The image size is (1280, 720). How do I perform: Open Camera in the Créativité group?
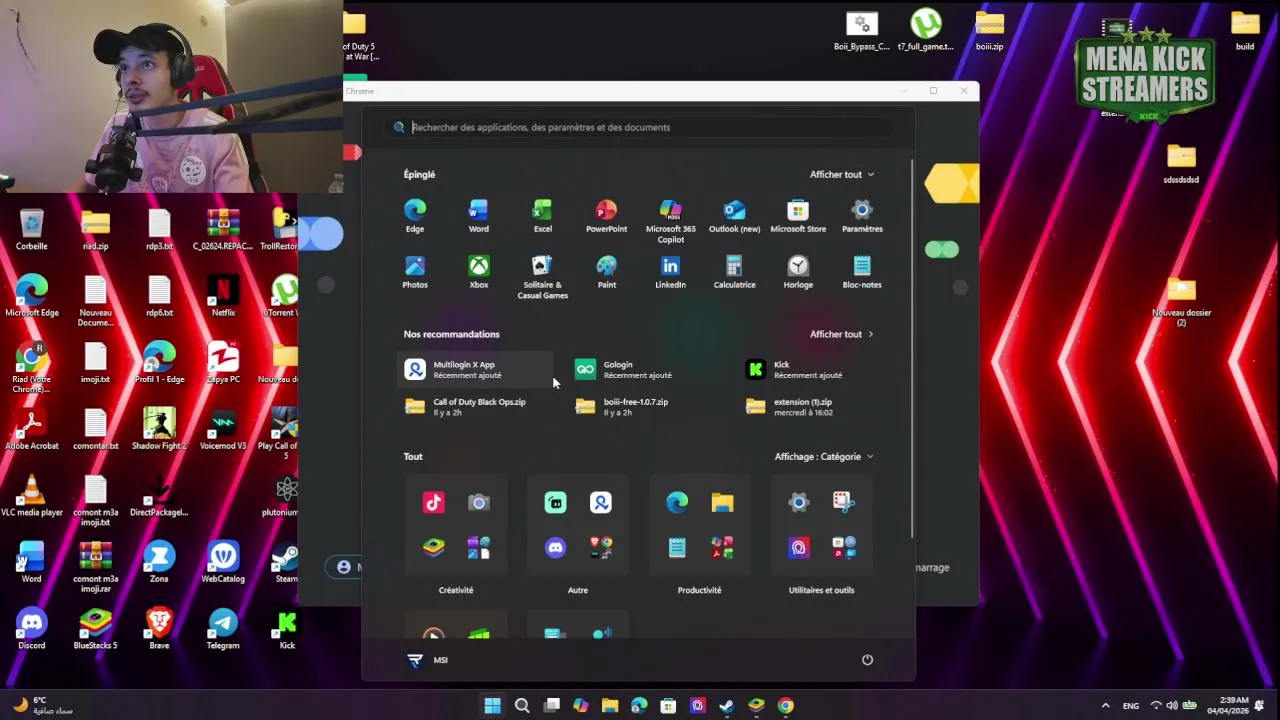(x=479, y=503)
